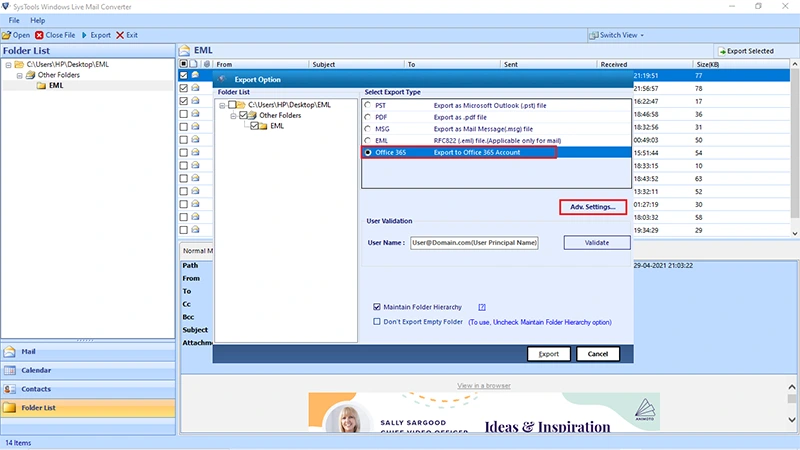This screenshot has width=800, height=450.
Task: Open the Help menu
Action: click(x=37, y=20)
